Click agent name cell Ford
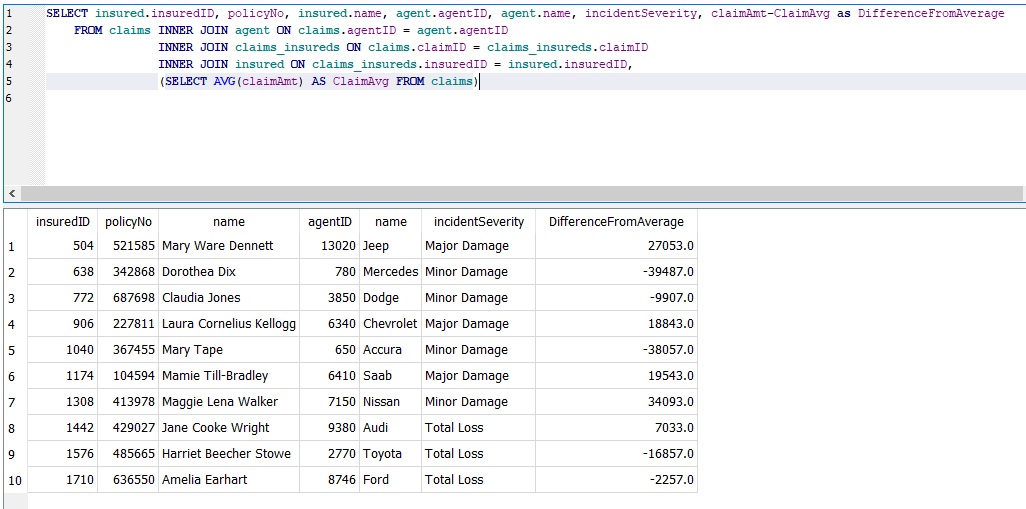This screenshot has width=1026, height=509. [391, 480]
